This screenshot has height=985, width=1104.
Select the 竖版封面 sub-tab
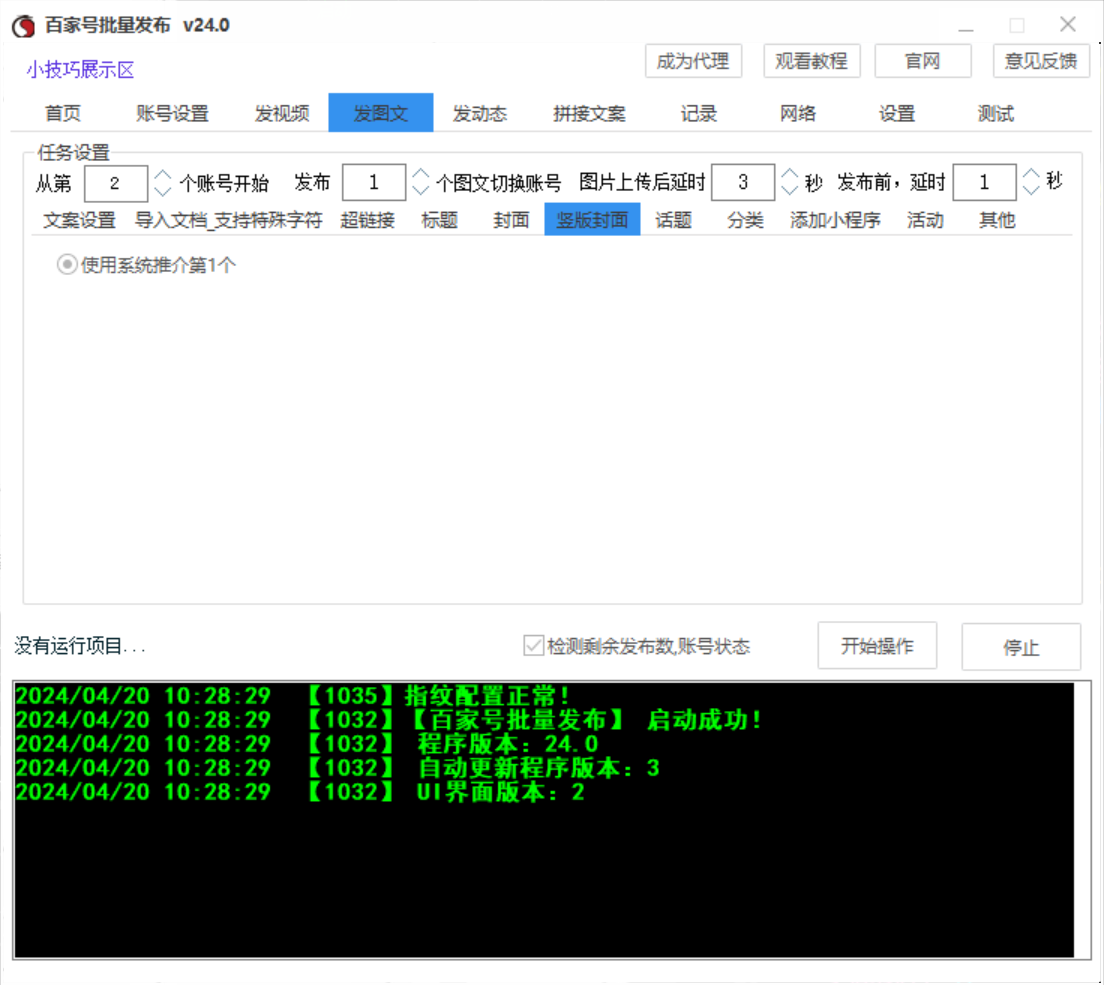592,220
